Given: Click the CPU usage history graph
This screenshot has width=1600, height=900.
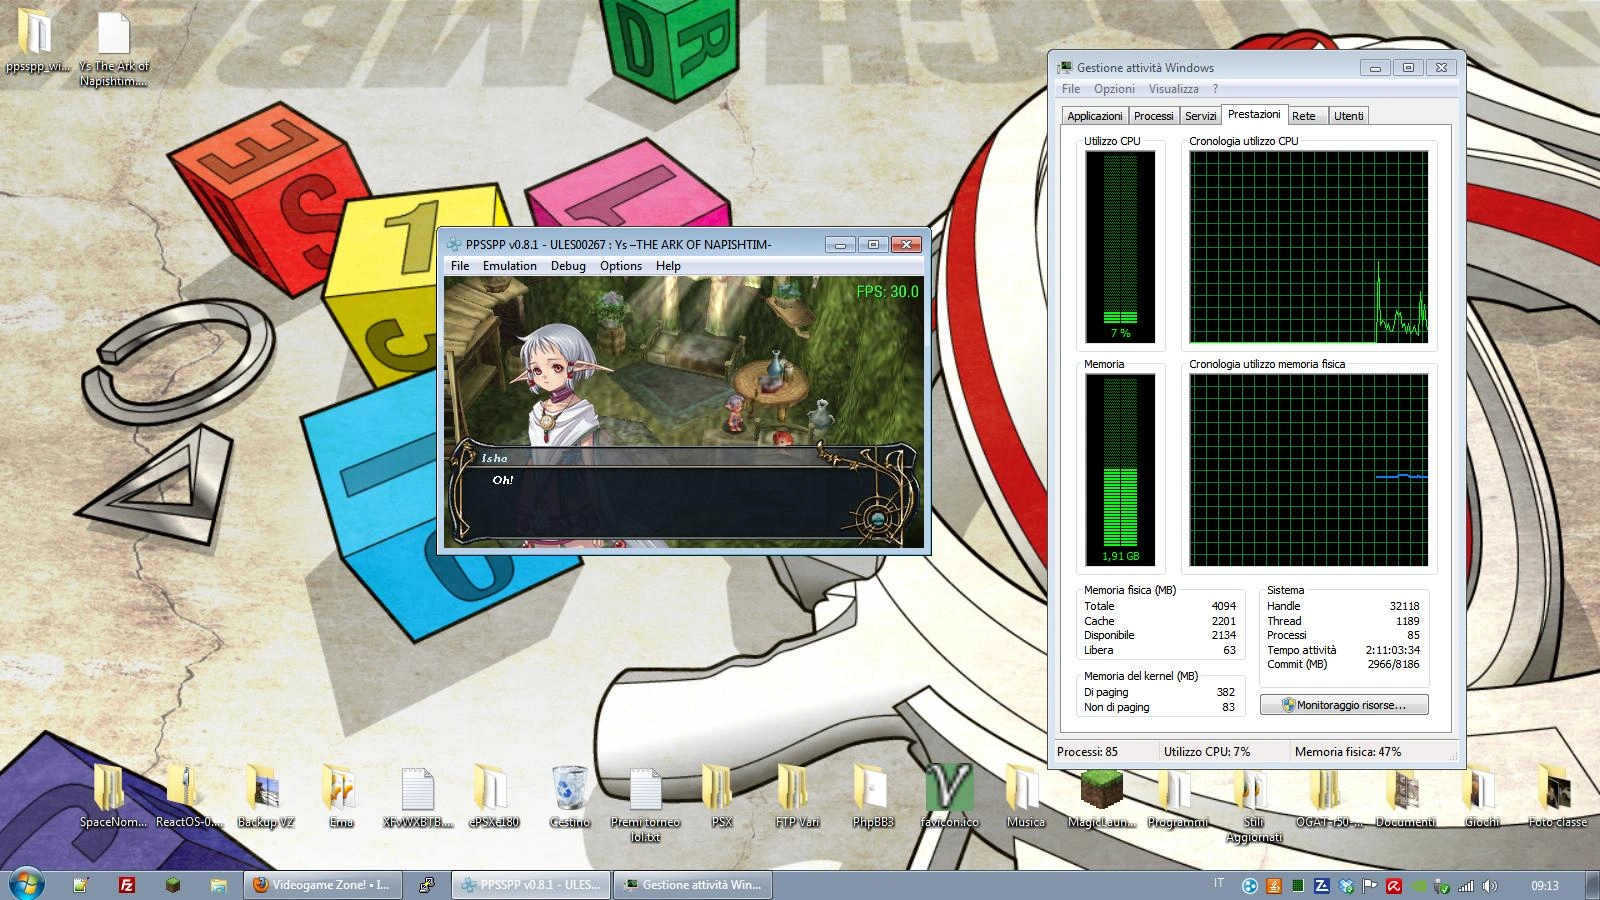Looking at the screenshot, I should coord(1308,247).
